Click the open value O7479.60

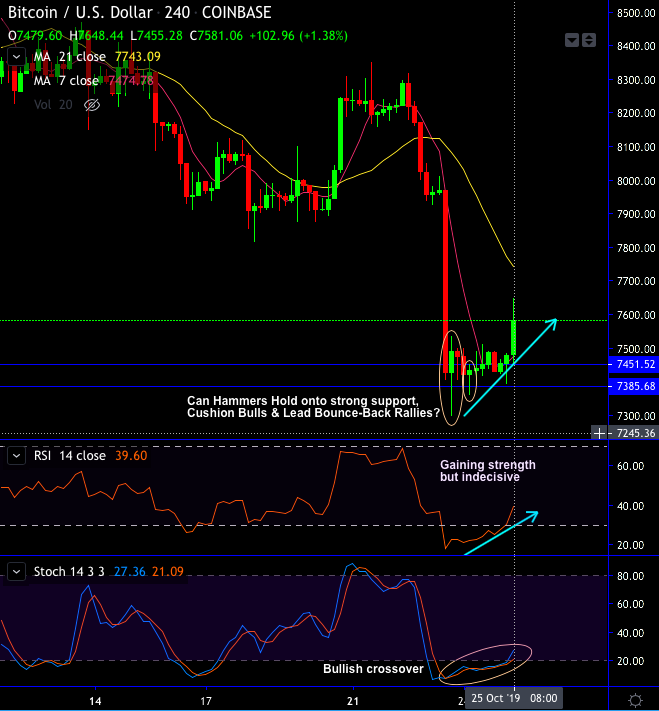[35, 36]
